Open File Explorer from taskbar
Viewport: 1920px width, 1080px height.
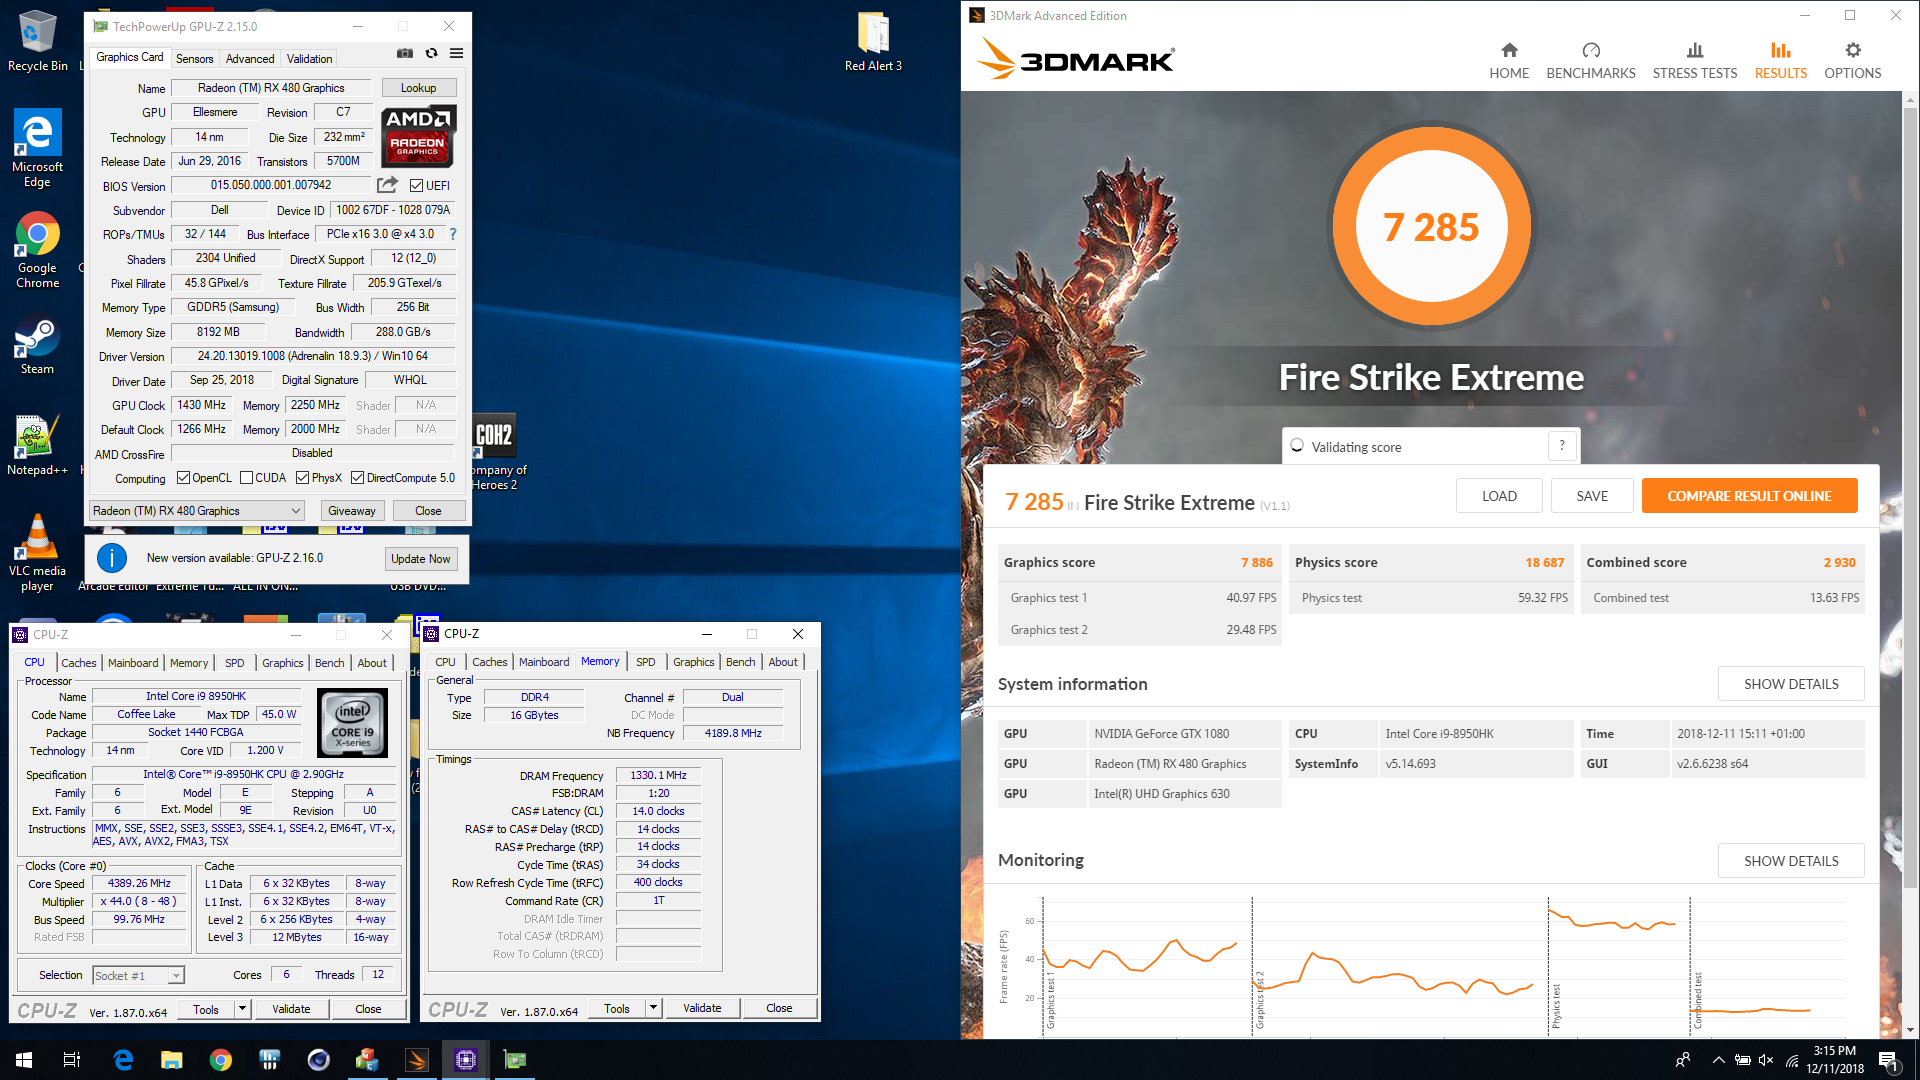[172, 1060]
